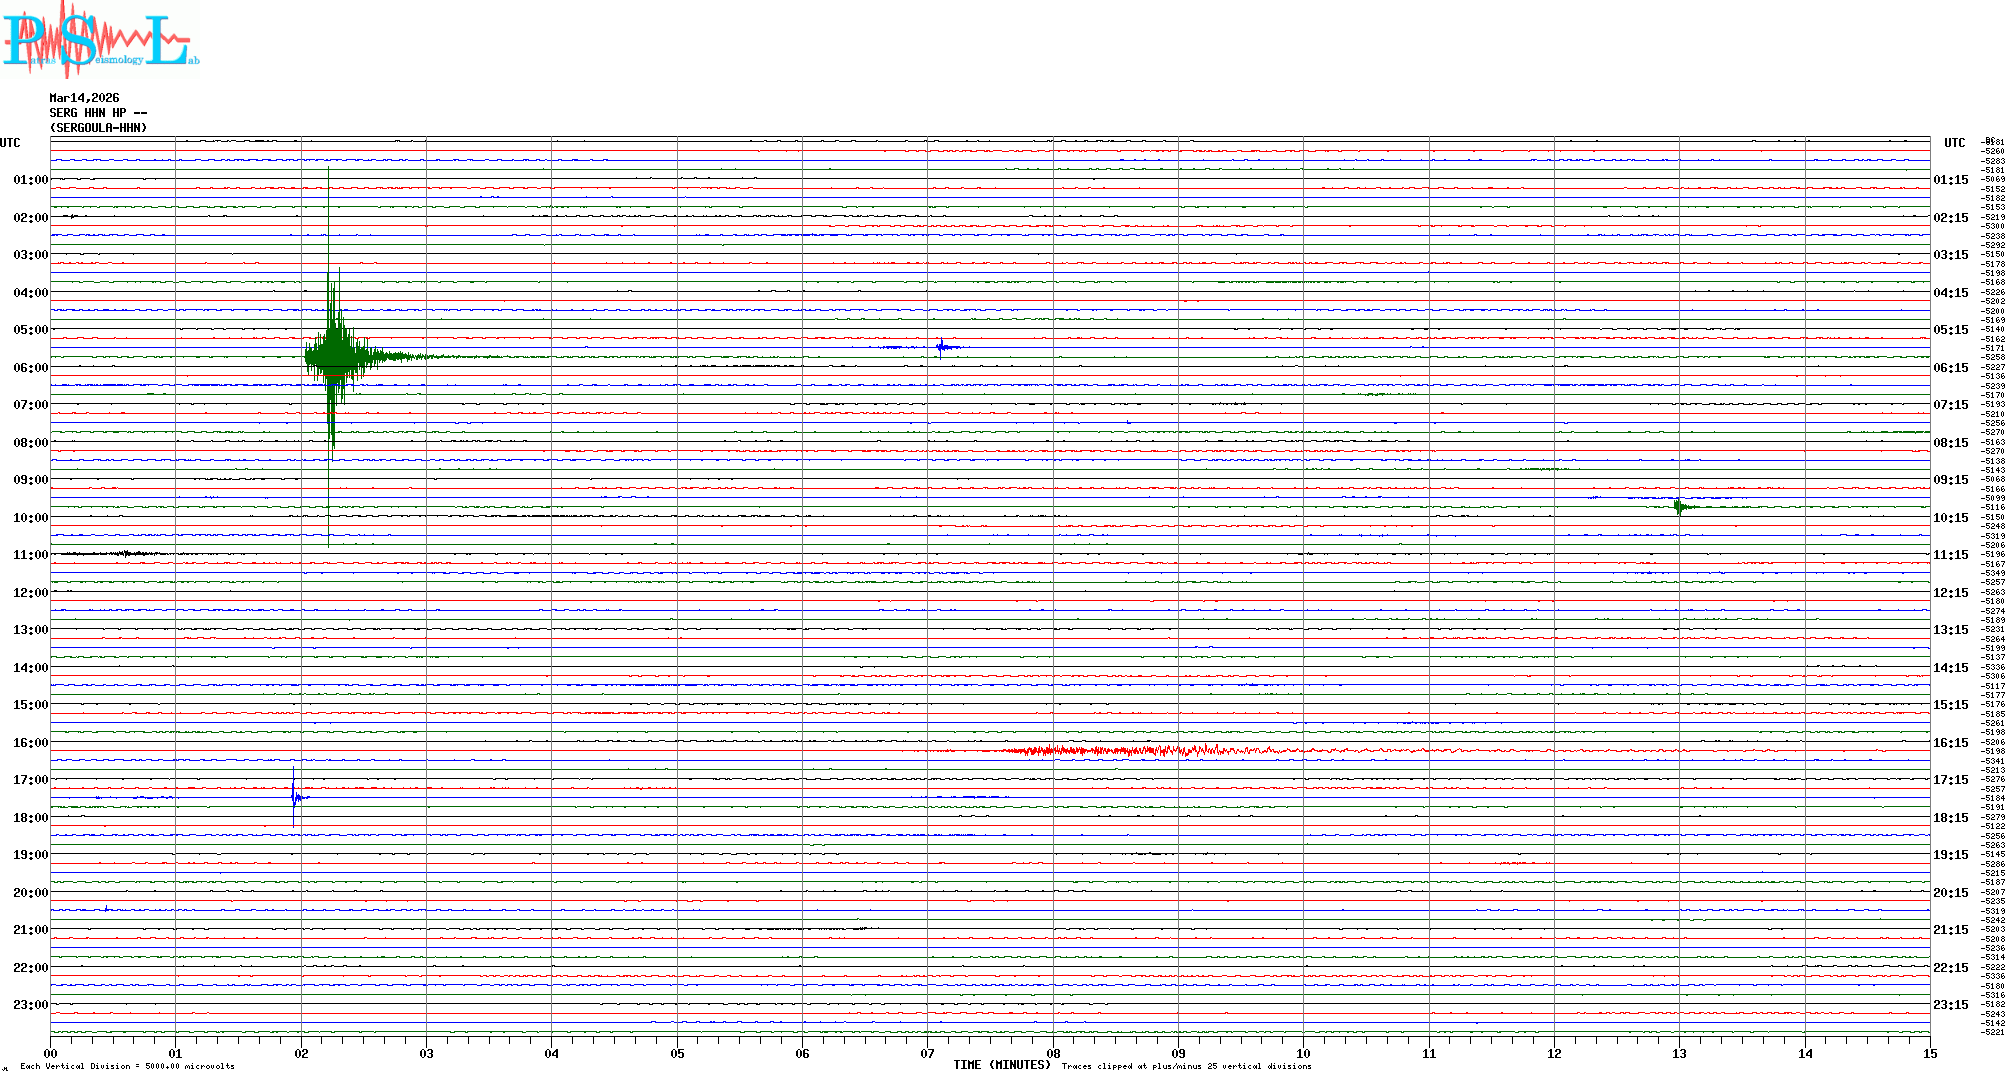Click minute 15 on the bottom time axis
Viewport: 2010px width, 1080px height.
pyautogui.click(x=1929, y=1053)
